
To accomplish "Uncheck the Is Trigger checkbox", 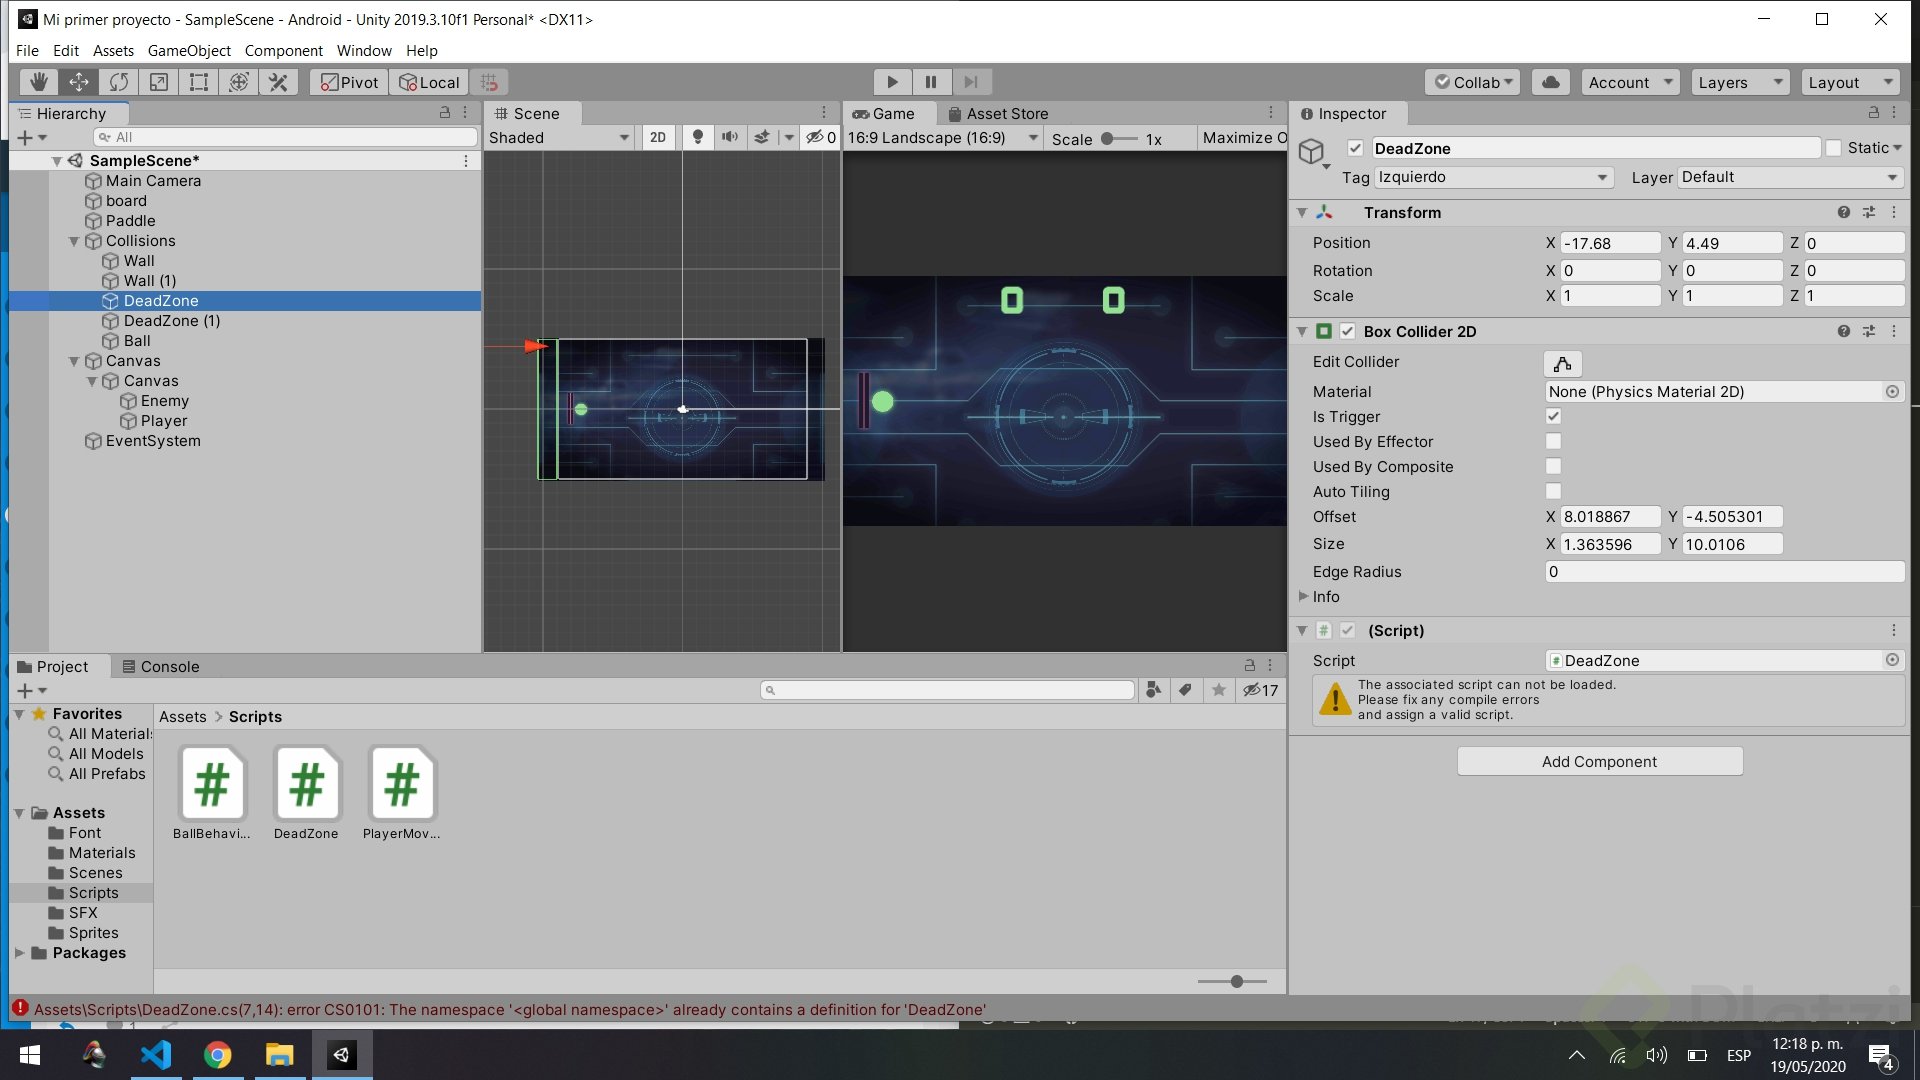I will tap(1553, 416).
